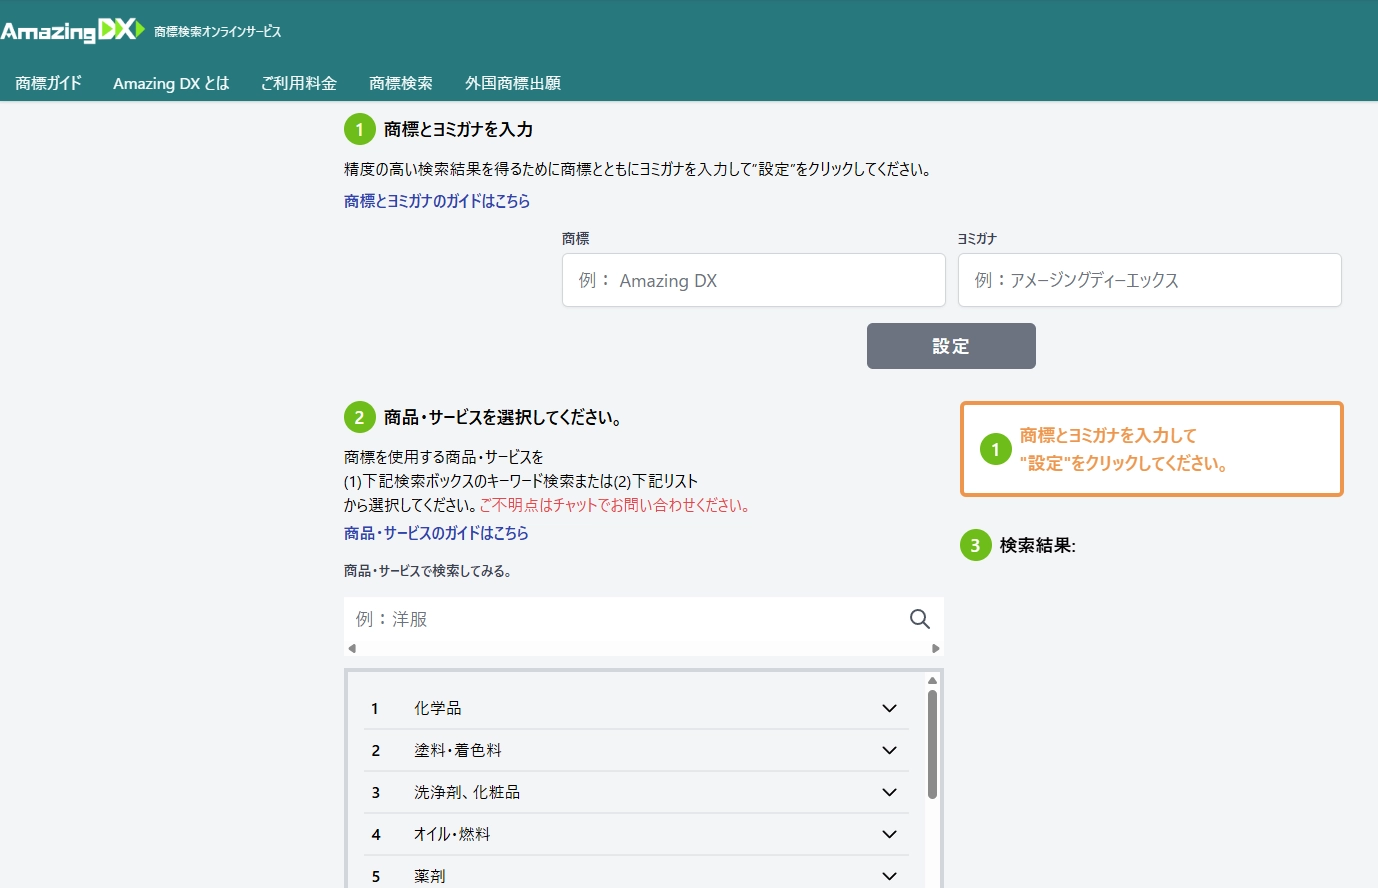This screenshot has width=1378, height=888.
Task: Open 外国商標出願 navigation item
Action: pos(512,83)
